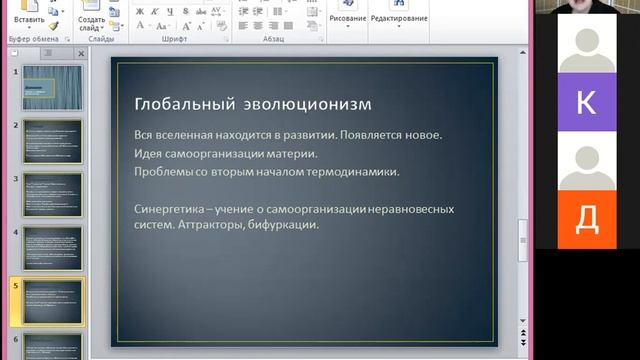Justify text in Абзац group

tap(288, 26)
